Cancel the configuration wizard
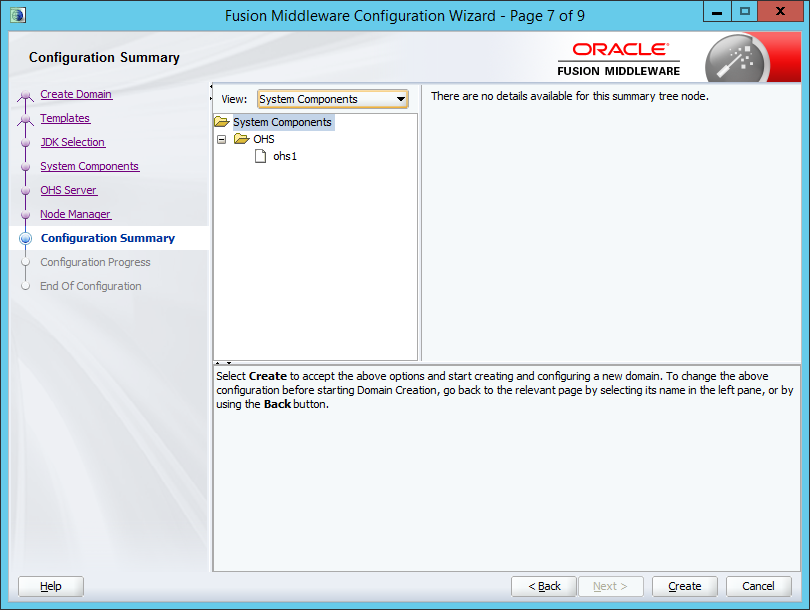Viewport: 810px width, 611px height. point(758,586)
